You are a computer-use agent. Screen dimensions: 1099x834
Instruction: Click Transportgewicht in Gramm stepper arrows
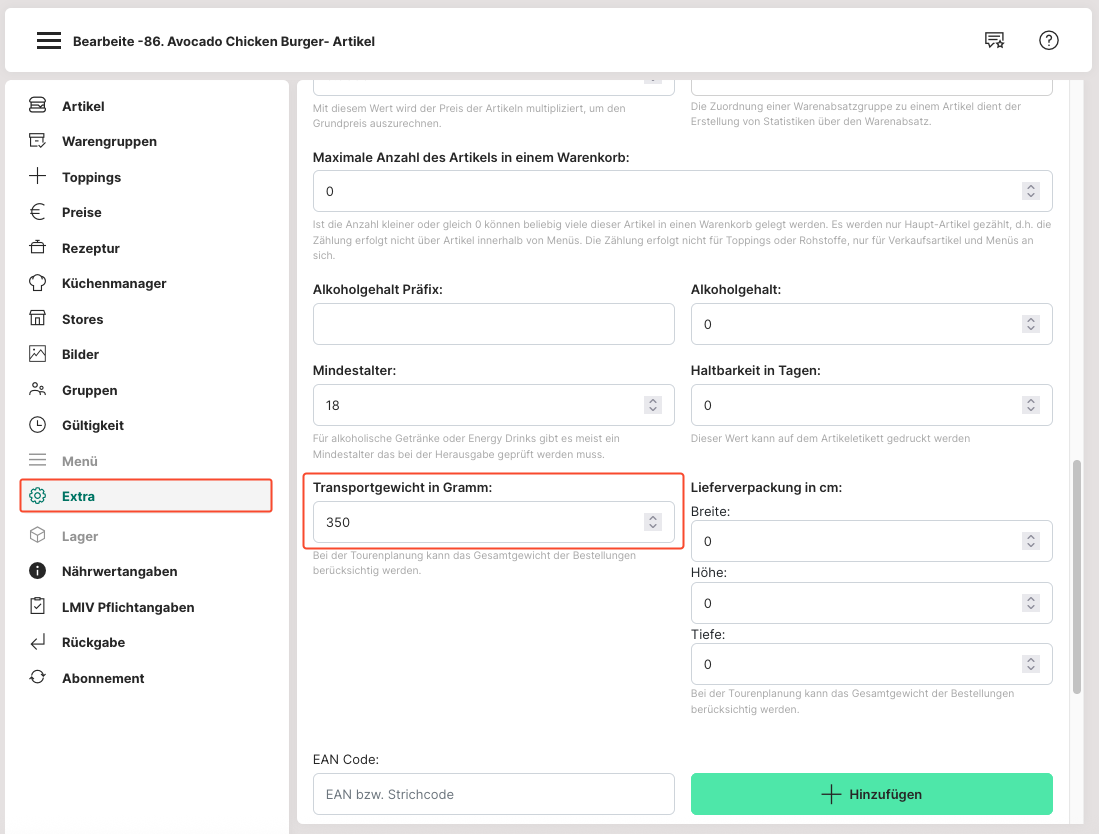point(653,522)
